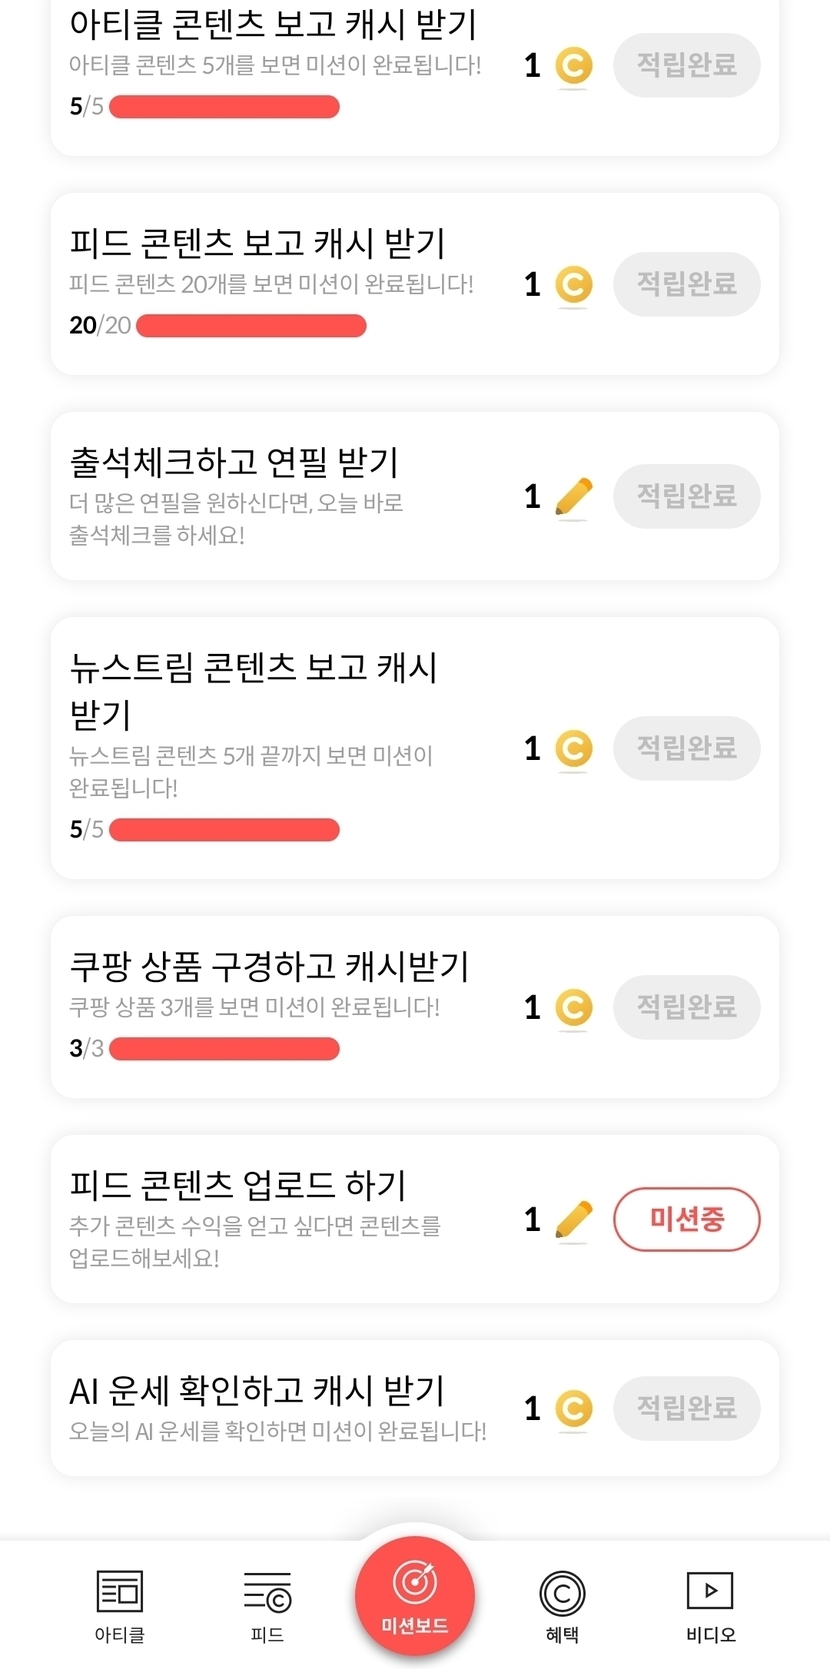Viewport: 830px width, 1669px height.
Task: Open the 피드 tab icon
Action: 267,1592
